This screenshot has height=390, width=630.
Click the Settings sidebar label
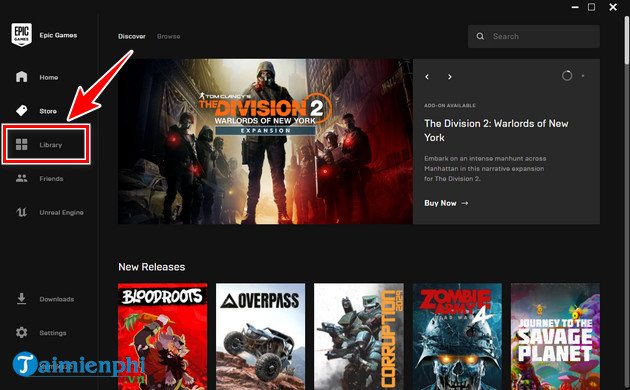(53, 333)
